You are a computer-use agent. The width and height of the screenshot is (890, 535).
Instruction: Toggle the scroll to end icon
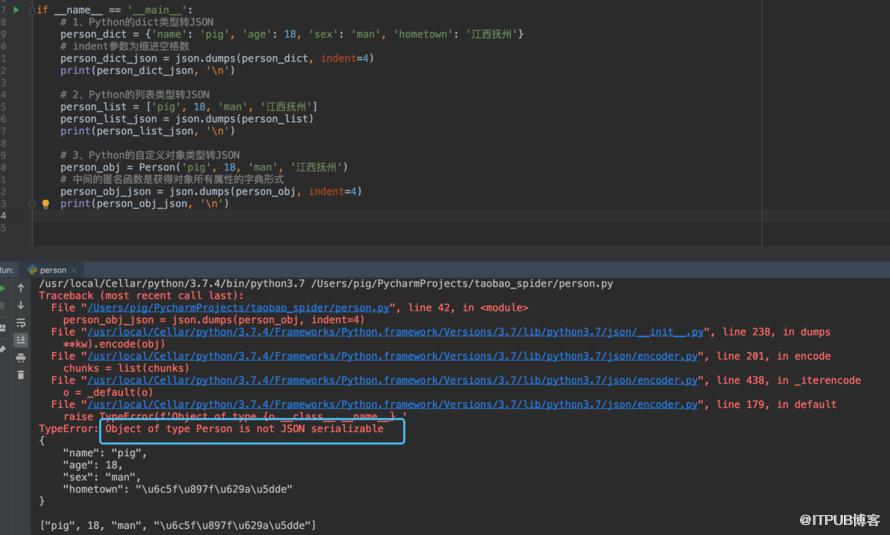pos(20,340)
